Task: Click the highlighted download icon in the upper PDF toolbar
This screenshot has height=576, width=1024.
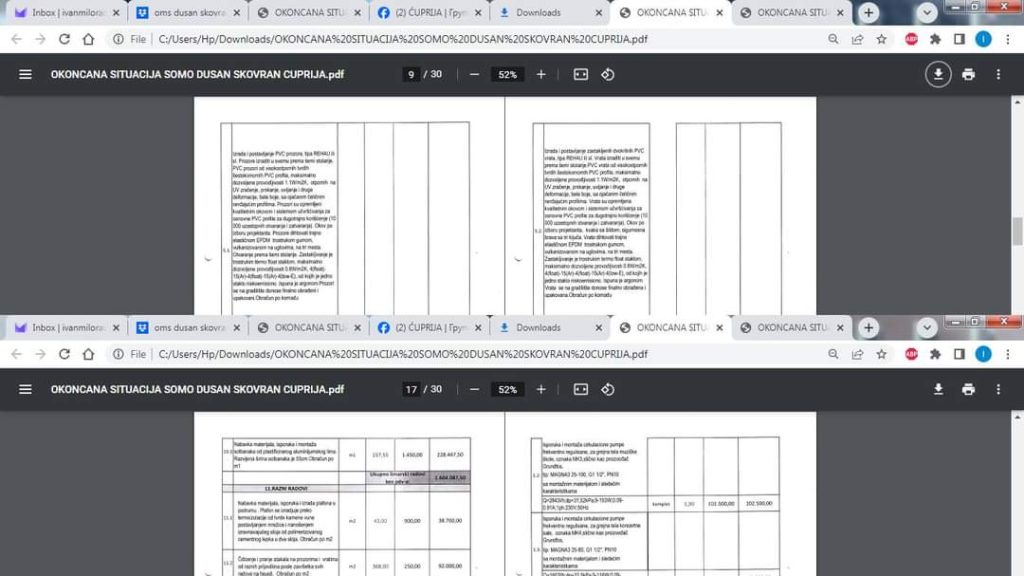Action: (938, 75)
